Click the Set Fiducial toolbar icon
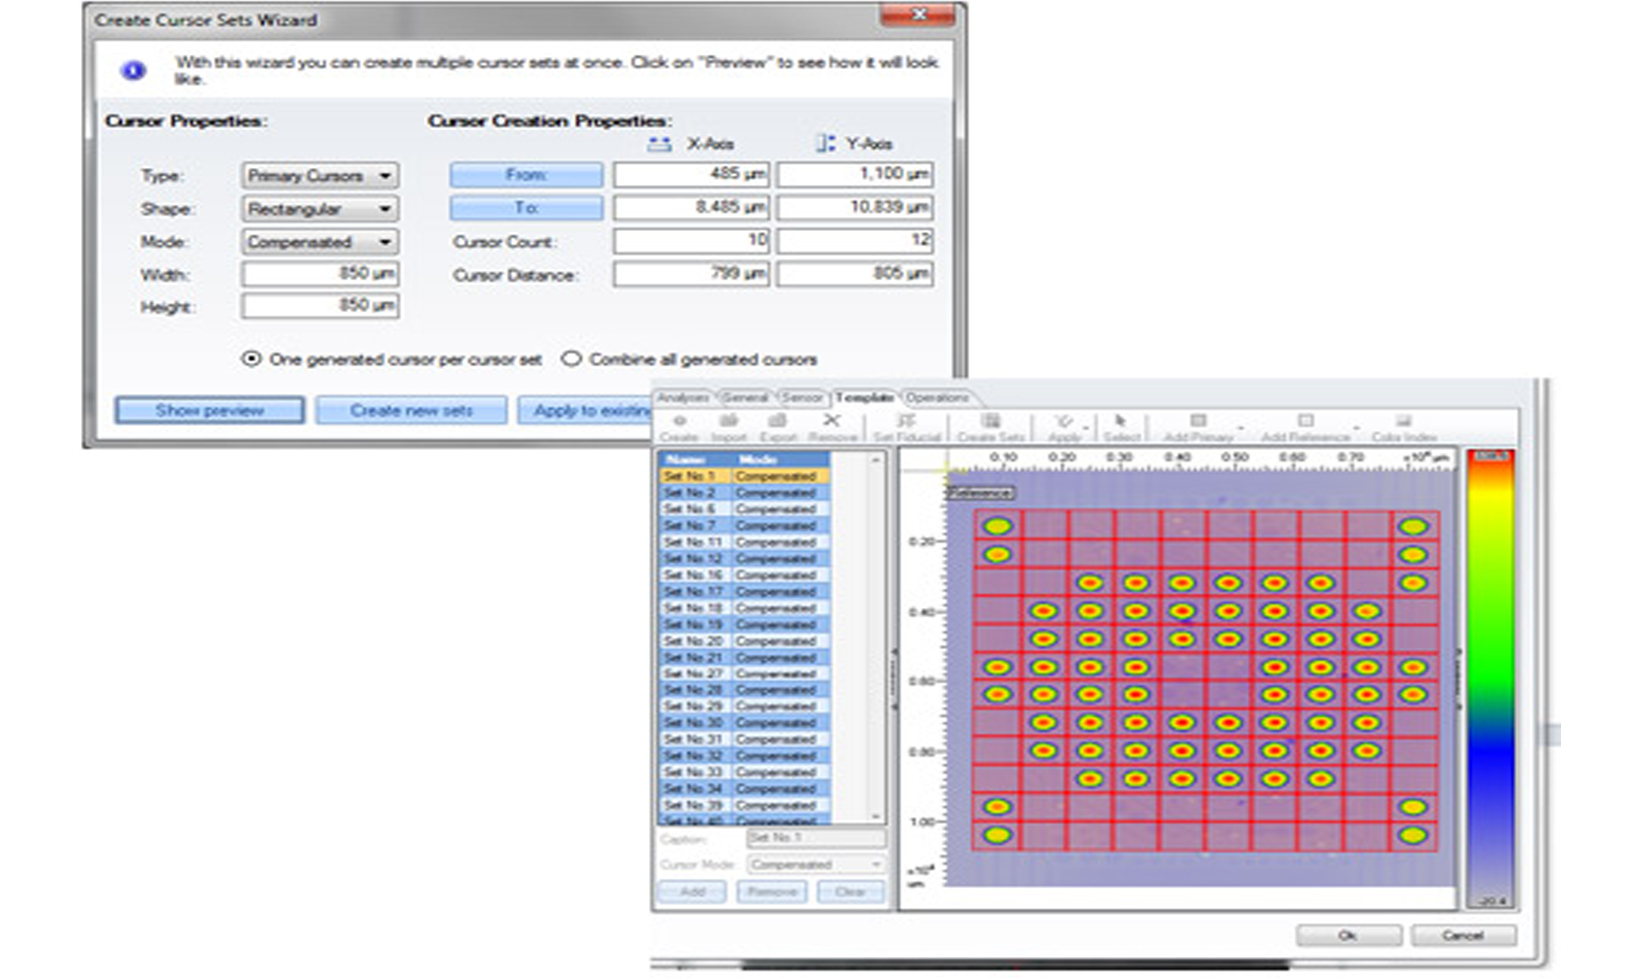Screen dimensions: 1650x979 [x=906, y=427]
